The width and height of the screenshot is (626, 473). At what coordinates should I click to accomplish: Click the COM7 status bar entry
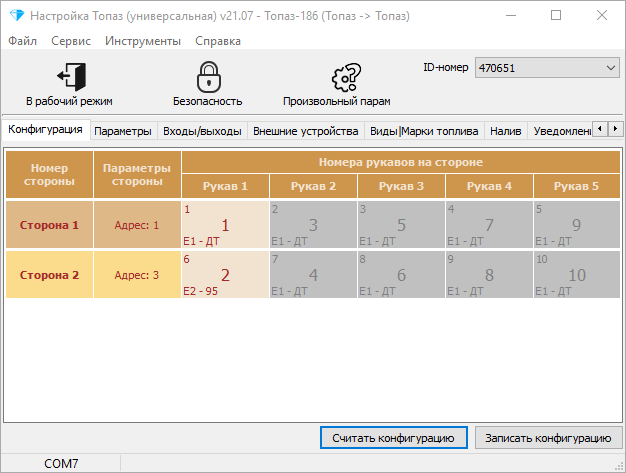click(61, 463)
